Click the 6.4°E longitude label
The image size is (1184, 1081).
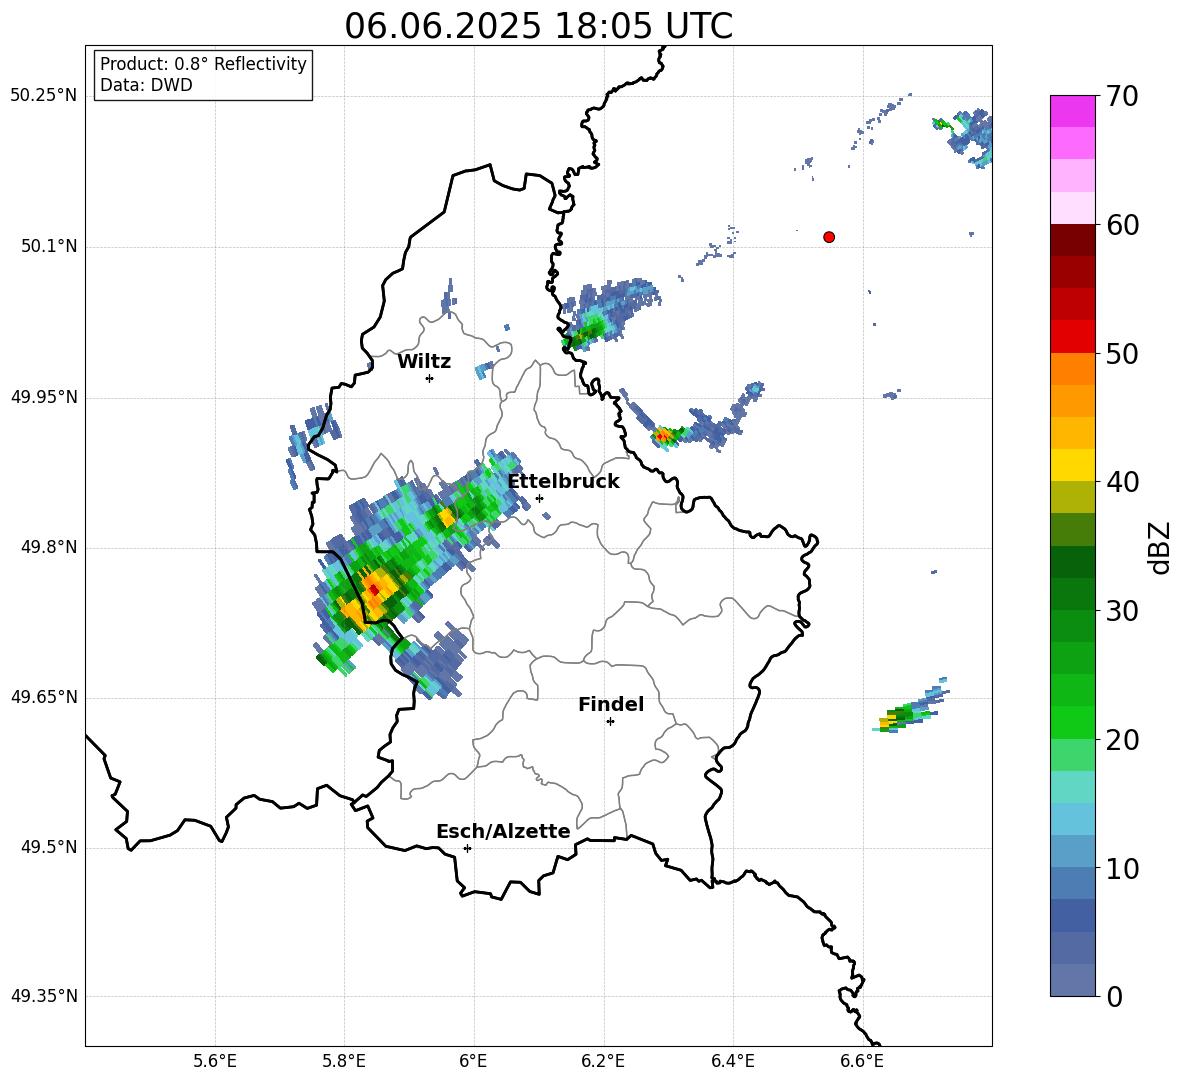point(733,1061)
